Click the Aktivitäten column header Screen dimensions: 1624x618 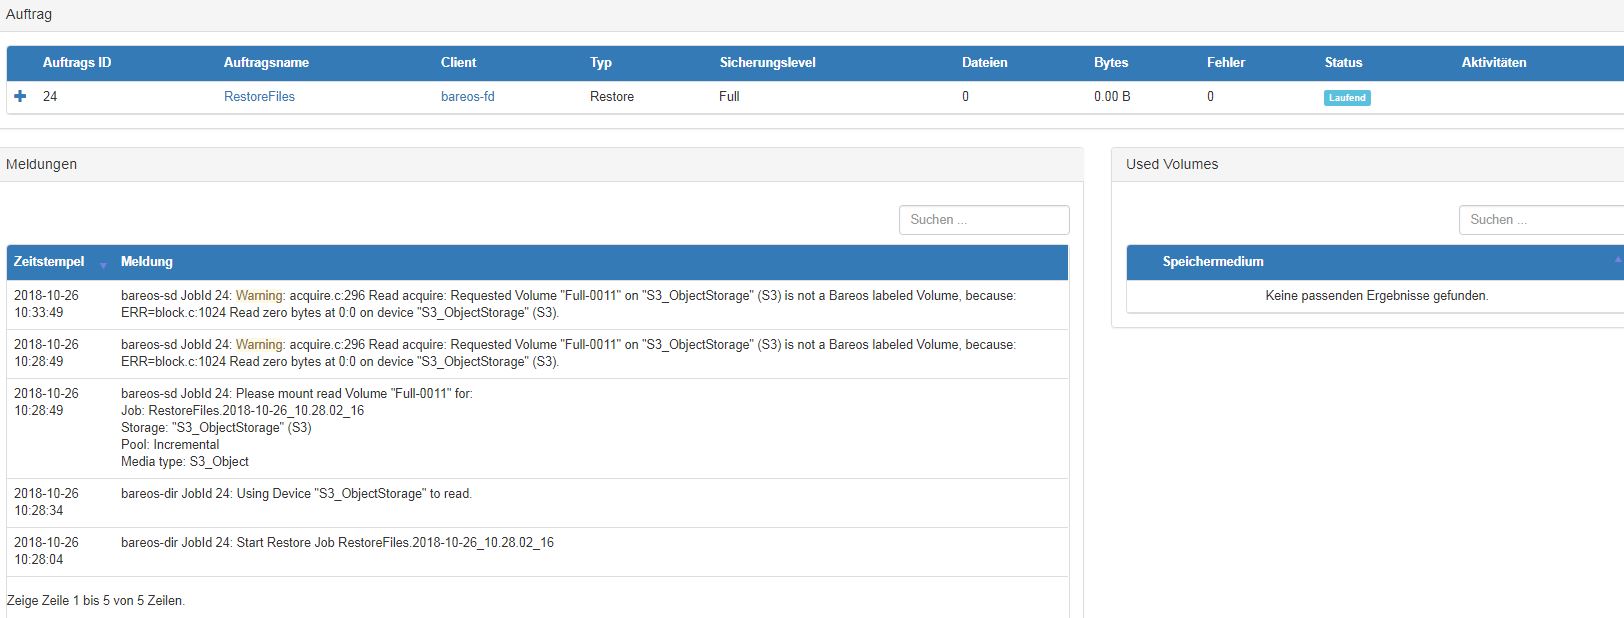pos(1493,63)
